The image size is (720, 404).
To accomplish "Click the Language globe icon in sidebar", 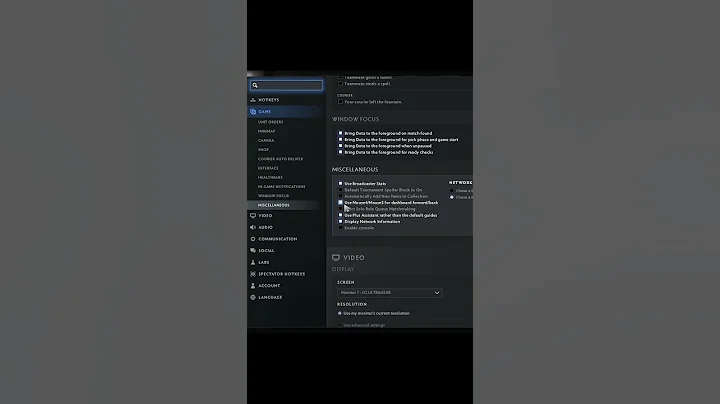I will 253,297.
